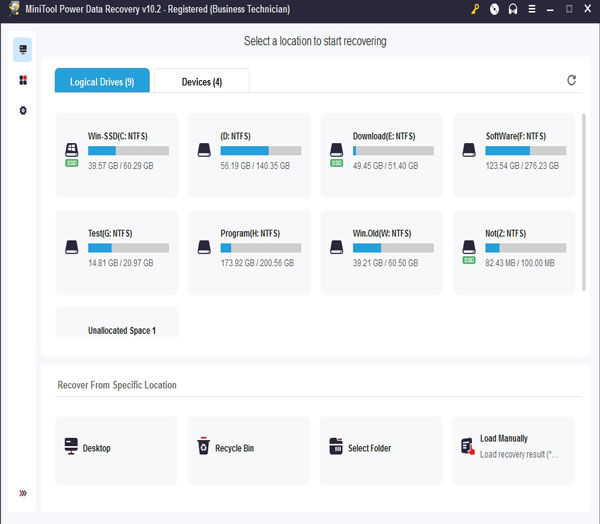
Task: Choose Recycle Bin recovery location
Action: [x=249, y=450]
